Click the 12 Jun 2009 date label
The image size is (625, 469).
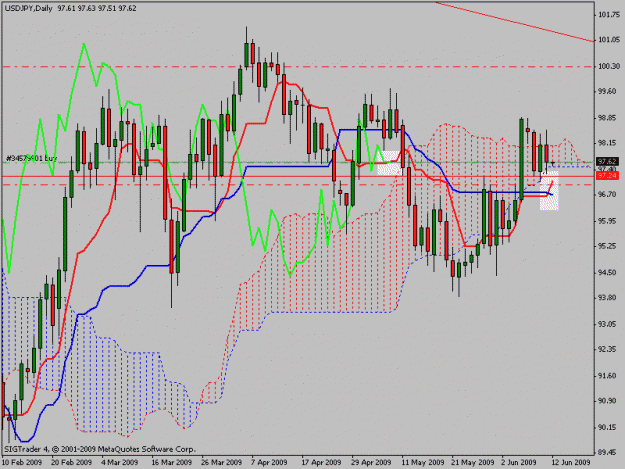click(570, 463)
